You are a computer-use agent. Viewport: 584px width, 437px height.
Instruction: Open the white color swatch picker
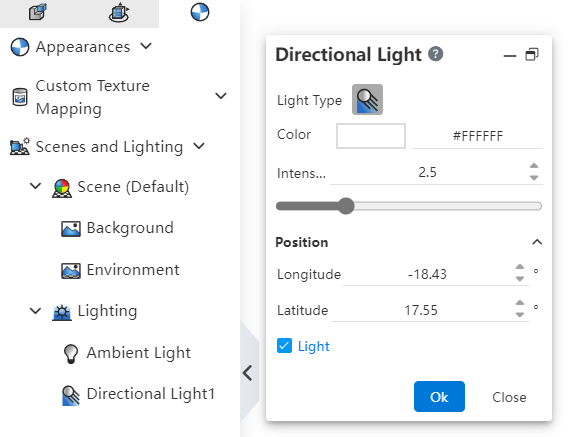[371, 136]
